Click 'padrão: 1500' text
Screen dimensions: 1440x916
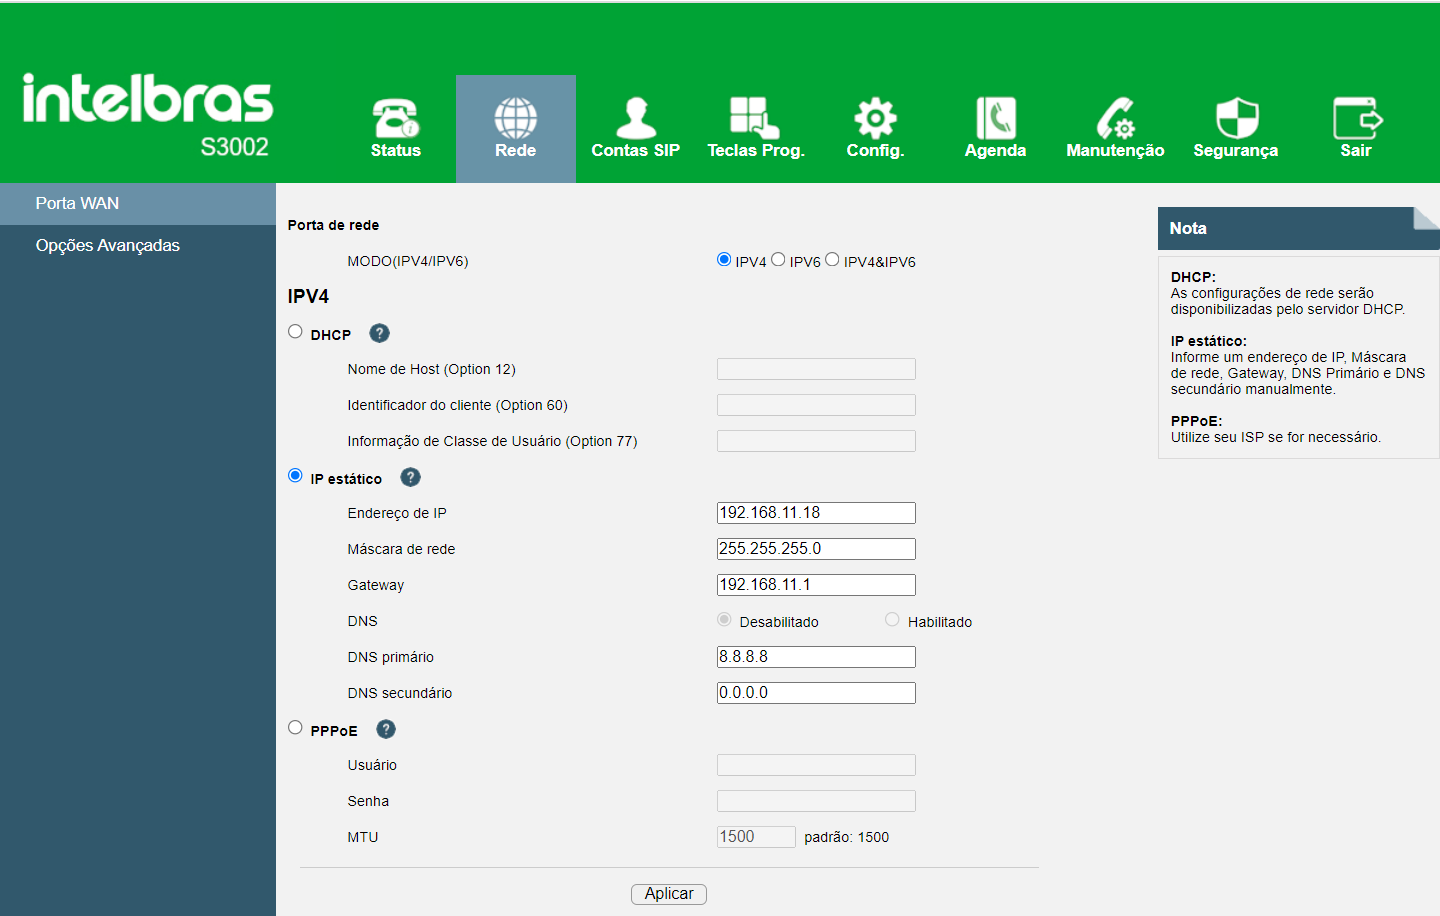coord(846,837)
